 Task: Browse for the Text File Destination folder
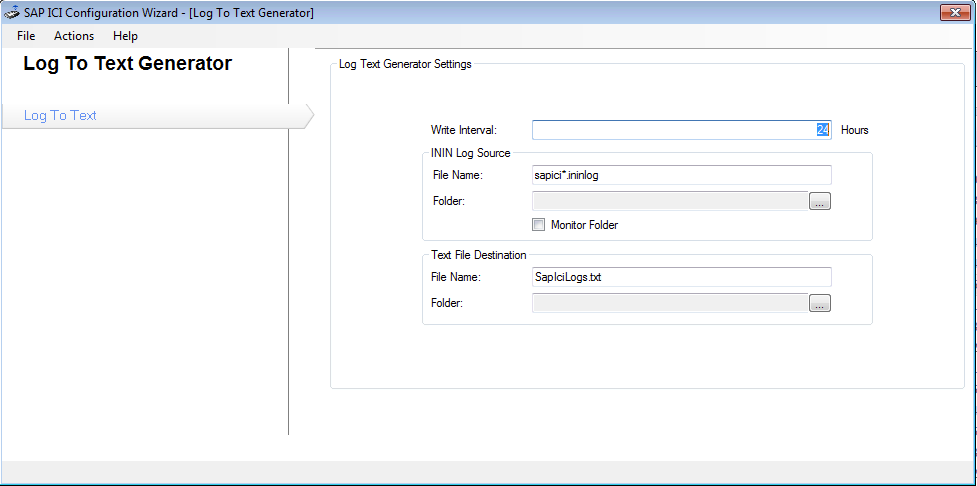[820, 303]
